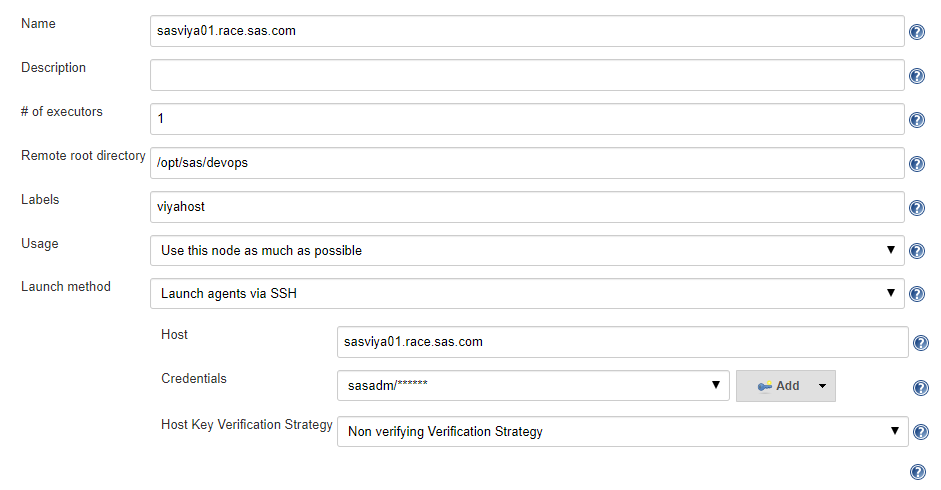This screenshot has width=941, height=490.
Task: Show help for the Usage dropdown
Action: (x=916, y=251)
